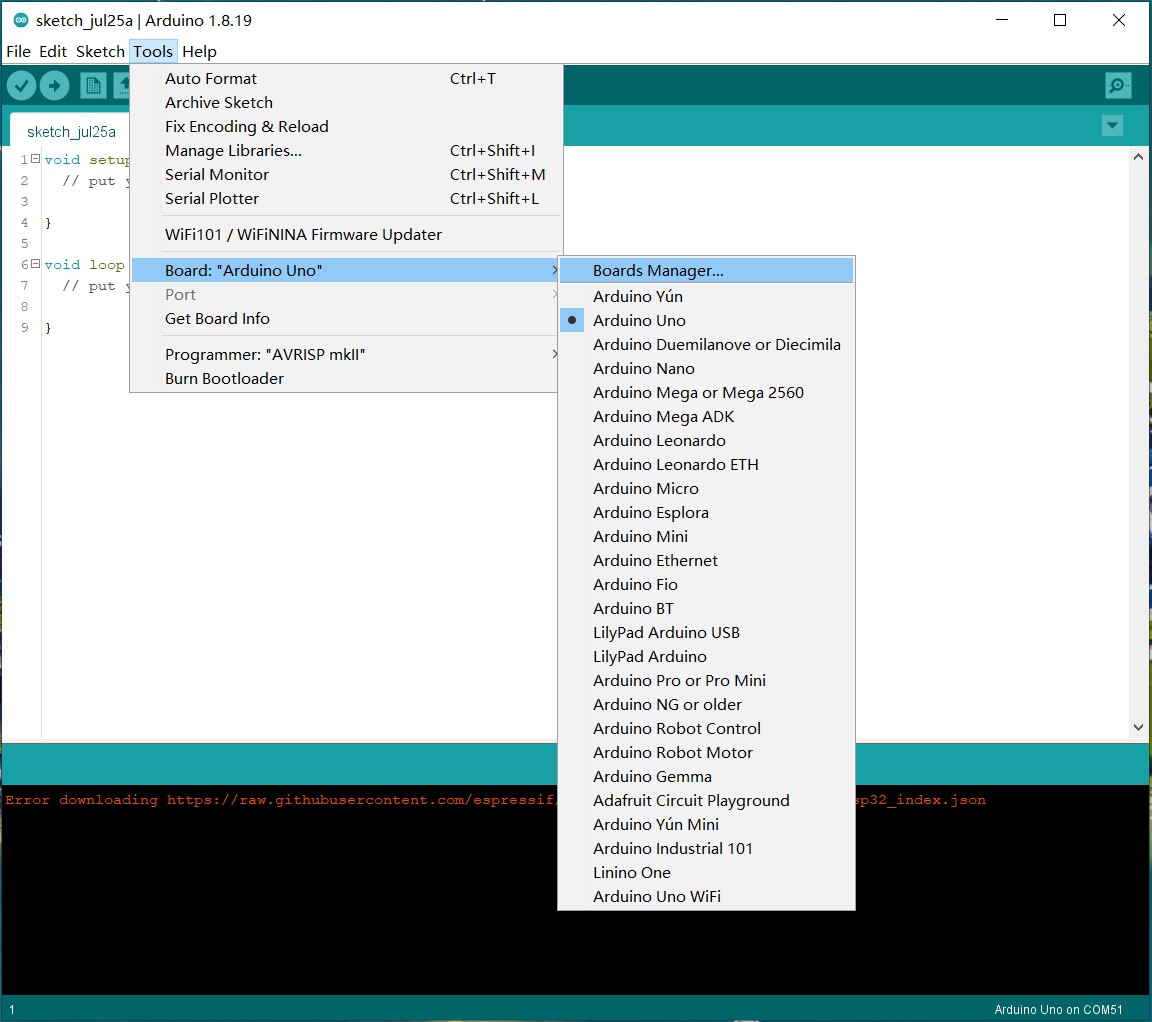Click the 'void loop' code line
1152x1022 pixels.
tap(84, 265)
